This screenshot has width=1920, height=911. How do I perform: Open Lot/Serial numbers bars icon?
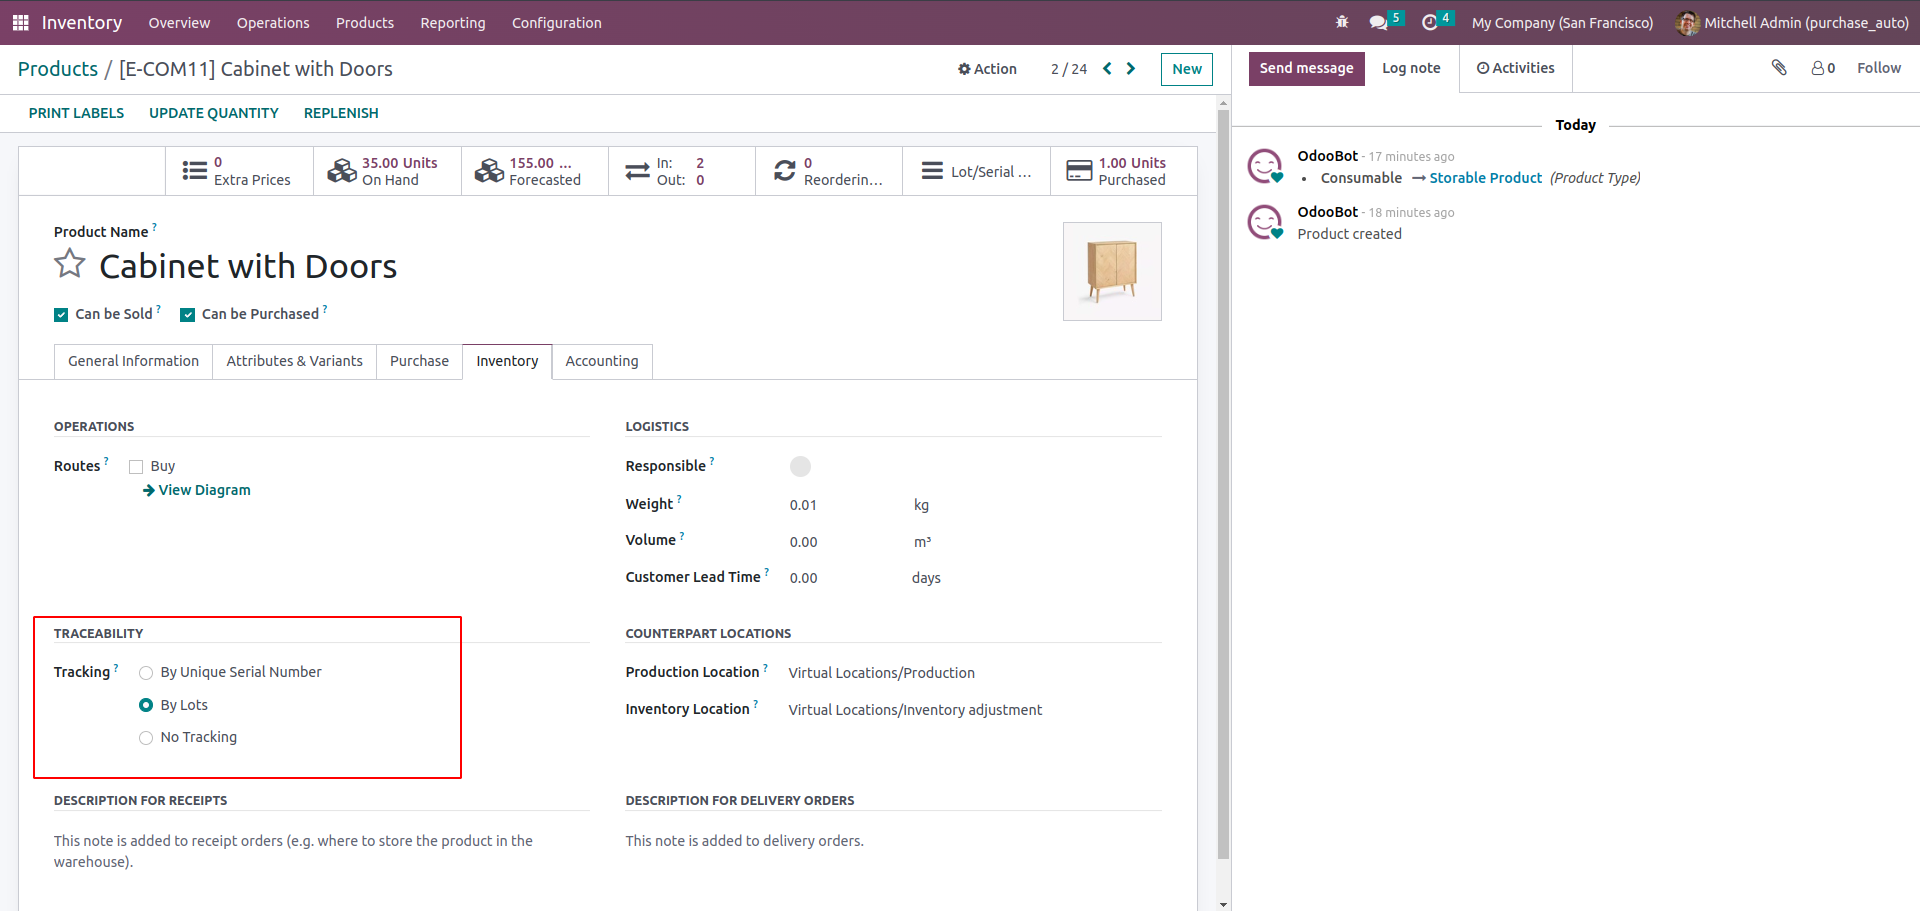[x=932, y=171]
